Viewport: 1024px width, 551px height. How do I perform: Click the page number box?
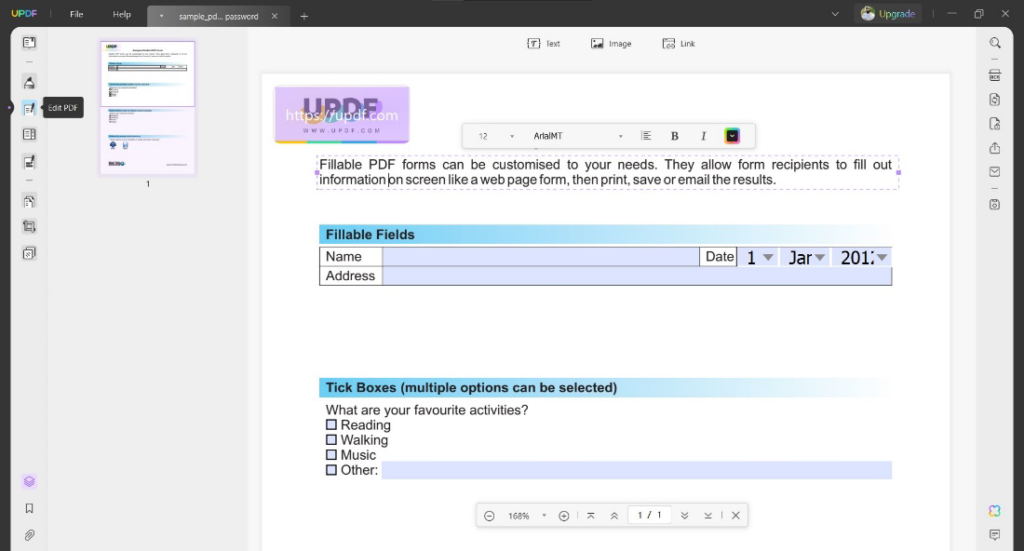pyautogui.click(x=649, y=516)
